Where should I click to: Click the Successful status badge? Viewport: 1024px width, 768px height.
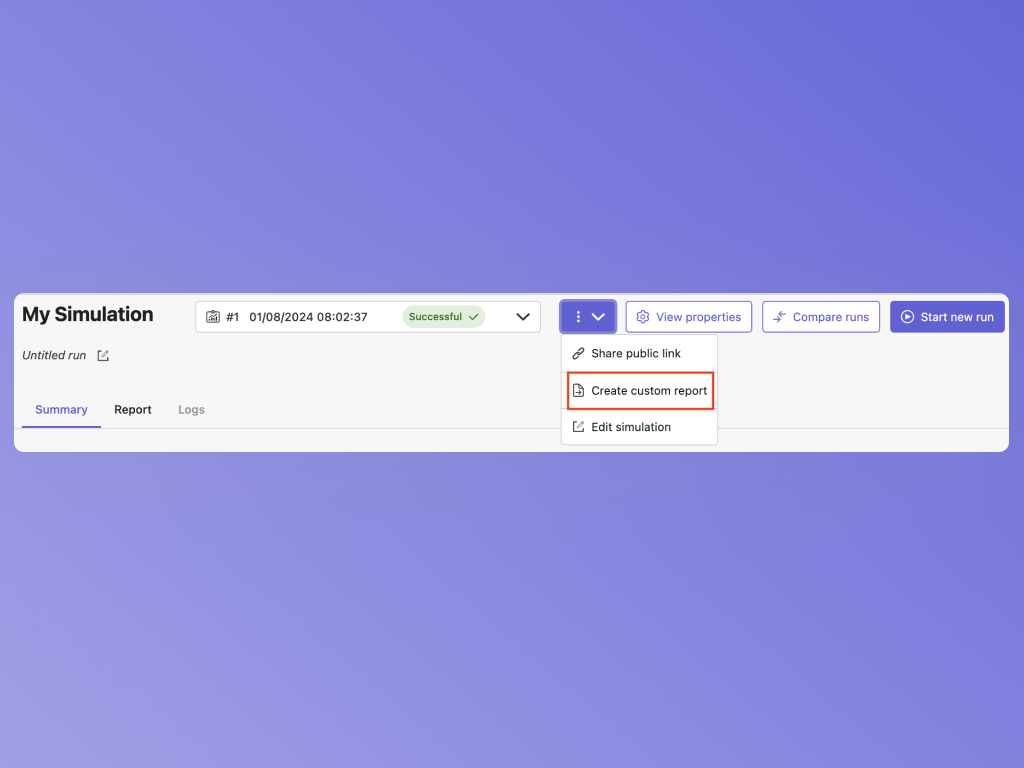tap(443, 317)
